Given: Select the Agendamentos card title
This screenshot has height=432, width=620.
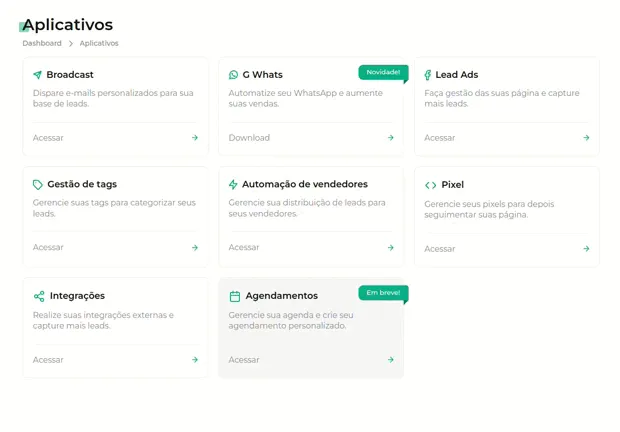Looking at the screenshot, I should coord(282,296).
